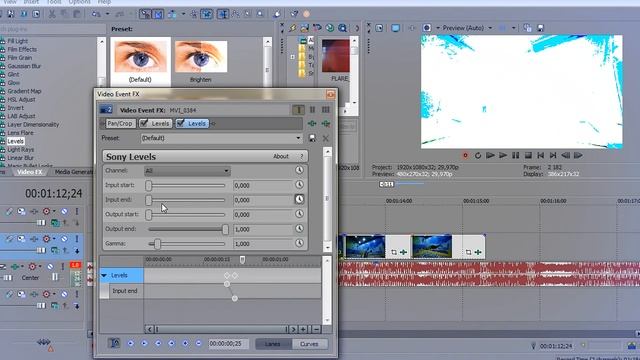Toggle animation clock for Input start
The image size is (640, 360).
click(299, 185)
